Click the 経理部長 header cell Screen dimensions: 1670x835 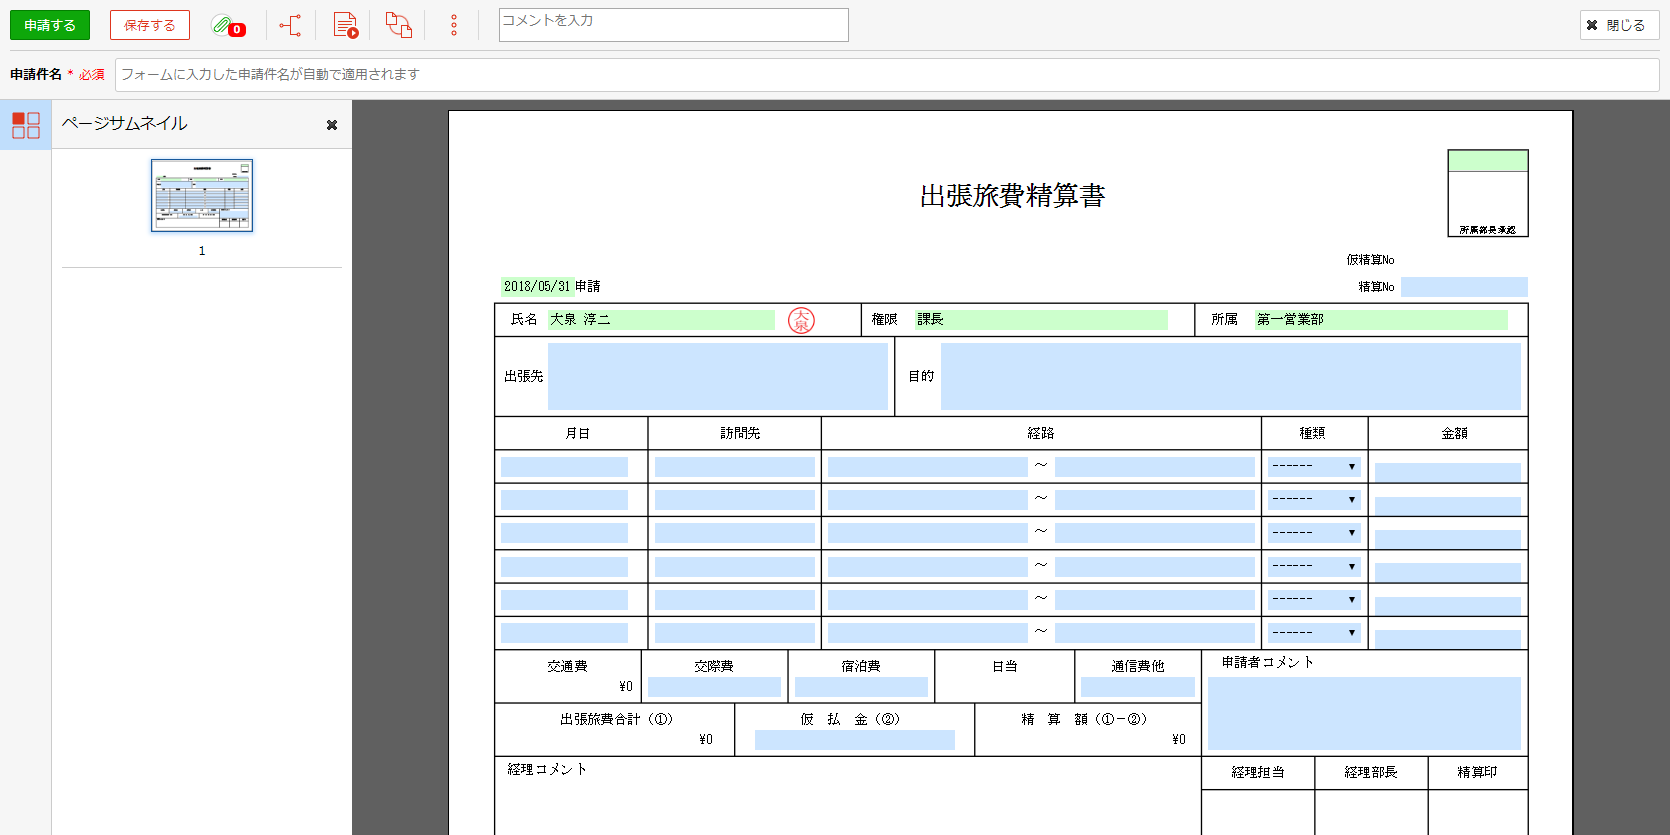tap(1371, 772)
